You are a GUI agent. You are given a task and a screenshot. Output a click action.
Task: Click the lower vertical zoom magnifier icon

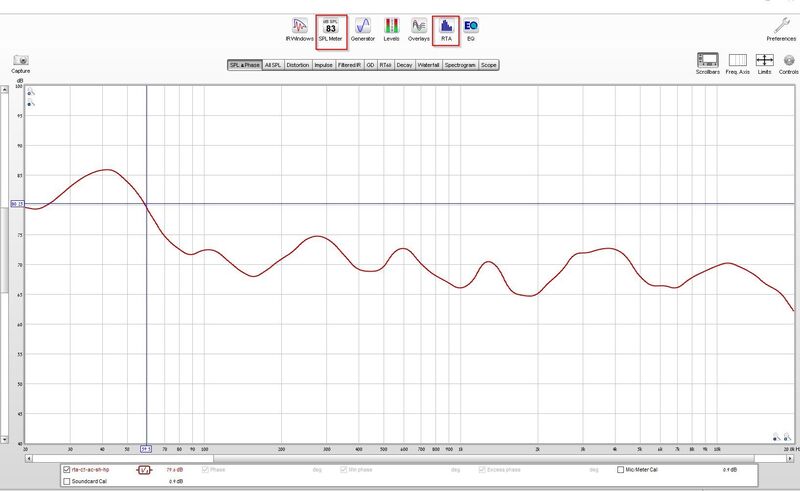(x=31, y=104)
